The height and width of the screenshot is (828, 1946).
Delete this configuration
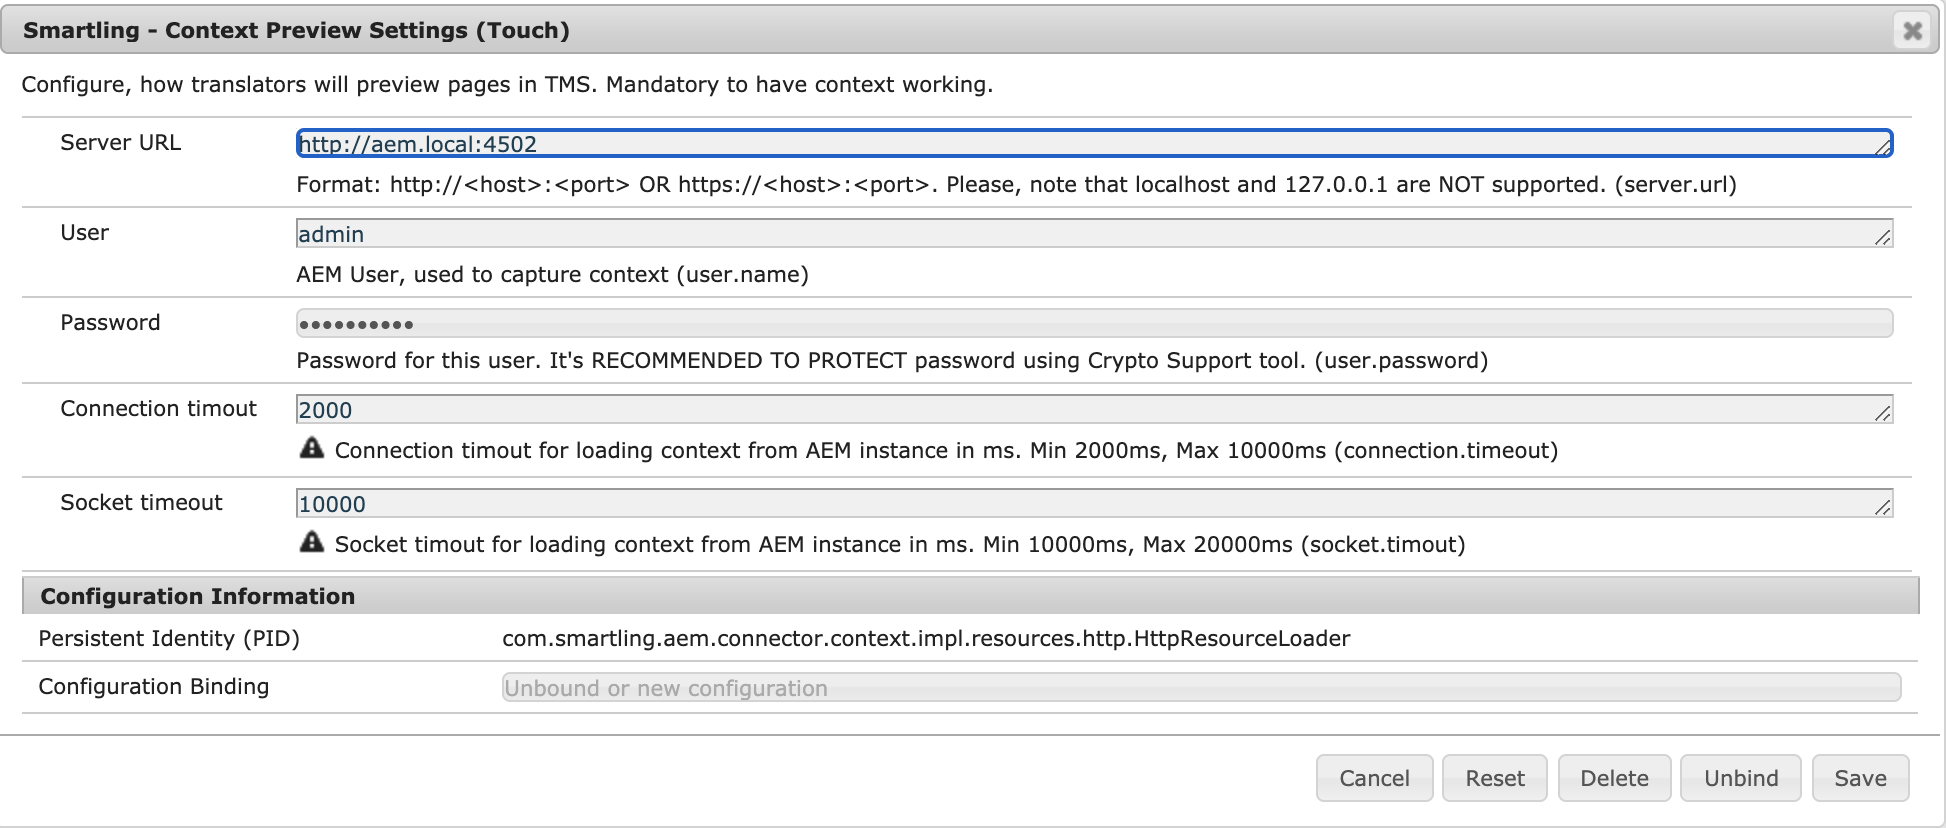1614,778
